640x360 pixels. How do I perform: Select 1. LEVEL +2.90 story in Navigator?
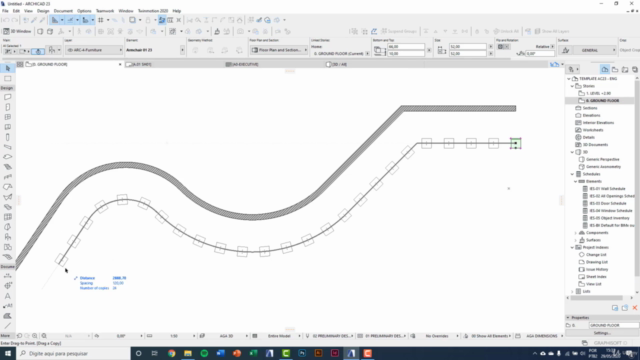tap(598, 93)
